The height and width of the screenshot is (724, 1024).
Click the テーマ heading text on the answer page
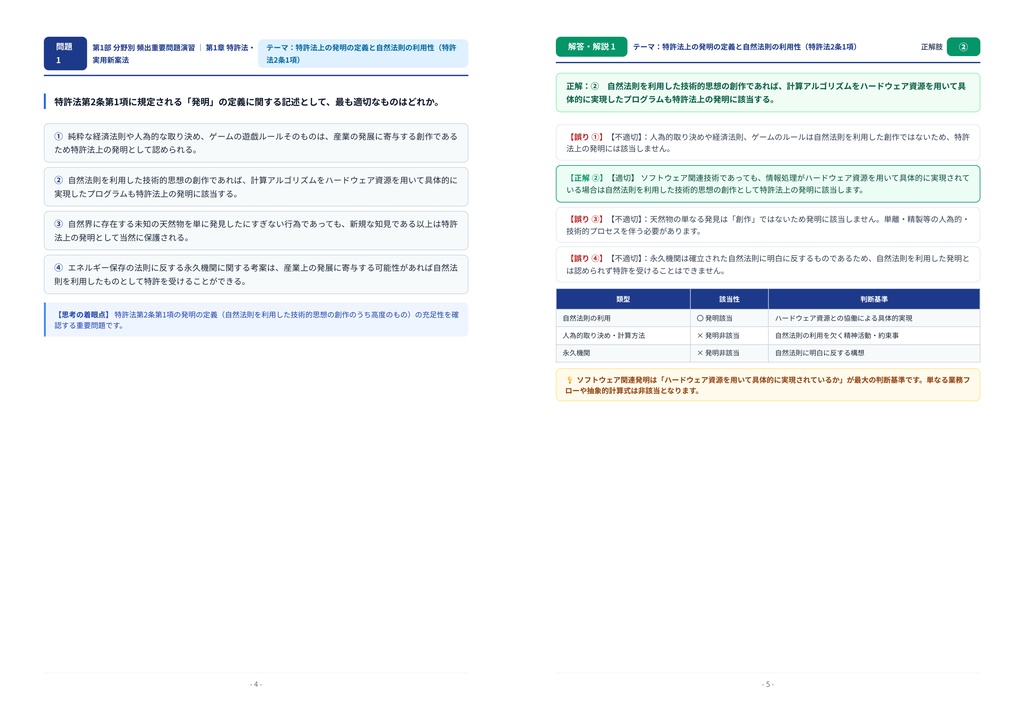[744, 47]
